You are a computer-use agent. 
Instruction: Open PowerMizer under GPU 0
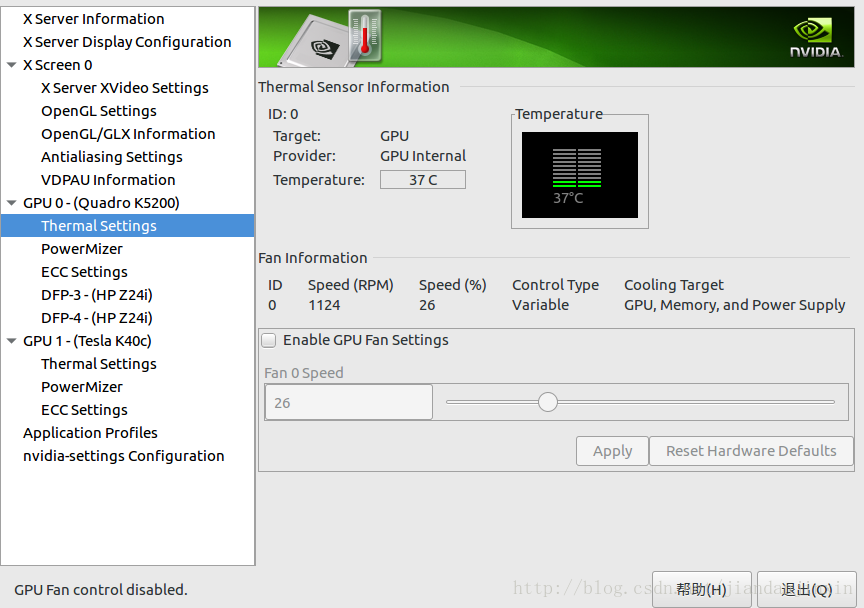pos(82,249)
